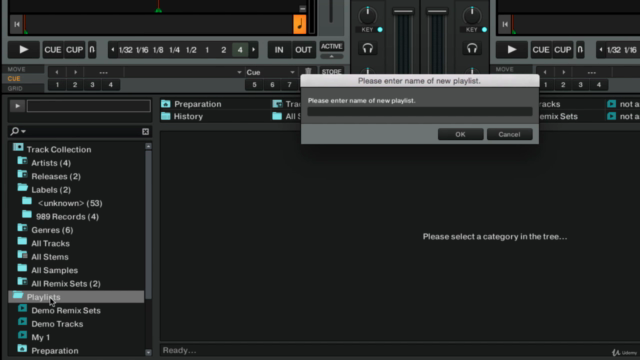Open the GRID panel tab on left deck
Viewport: 640px width, 360px height.
pos(15,88)
